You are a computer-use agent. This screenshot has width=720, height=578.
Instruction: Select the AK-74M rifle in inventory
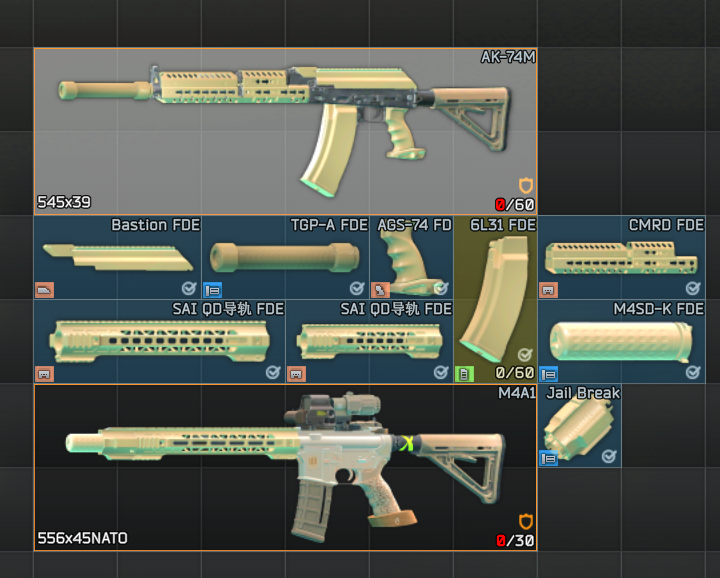285,130
